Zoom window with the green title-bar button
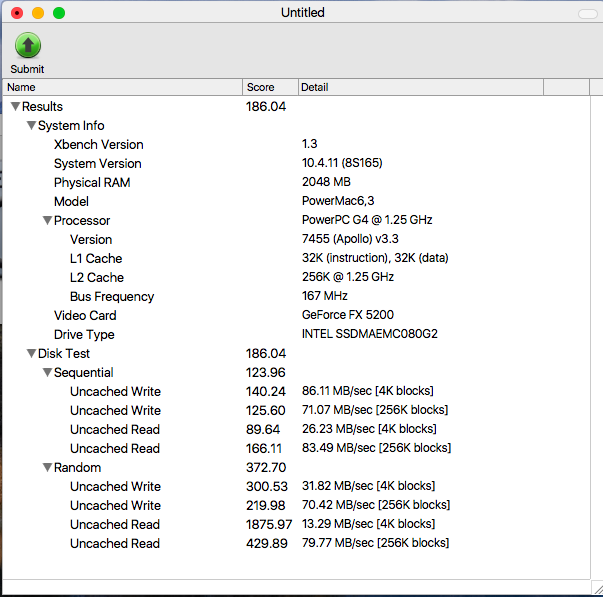The height and width of the screenshot is (597, 603). point(59,13)
